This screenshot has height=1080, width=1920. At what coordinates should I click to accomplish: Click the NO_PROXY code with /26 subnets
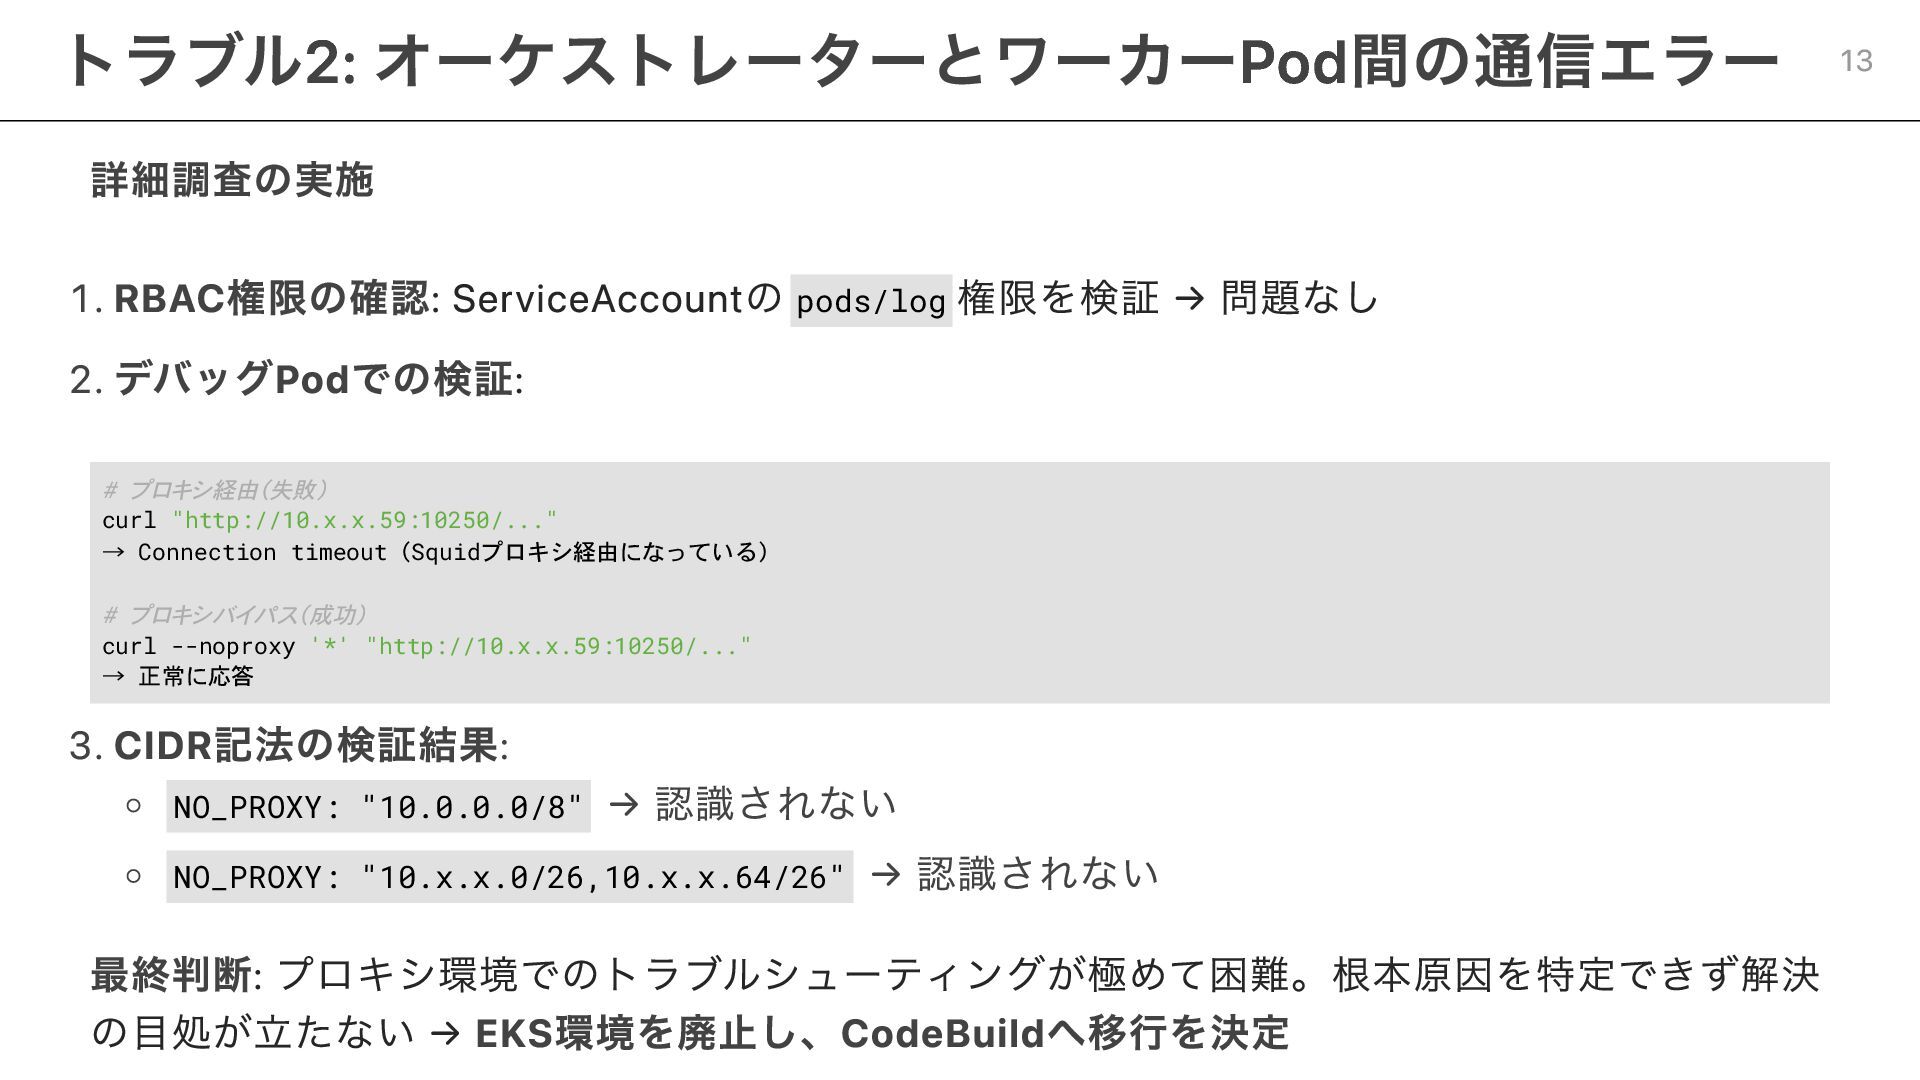pyautogui.click(x=509, y=877)
